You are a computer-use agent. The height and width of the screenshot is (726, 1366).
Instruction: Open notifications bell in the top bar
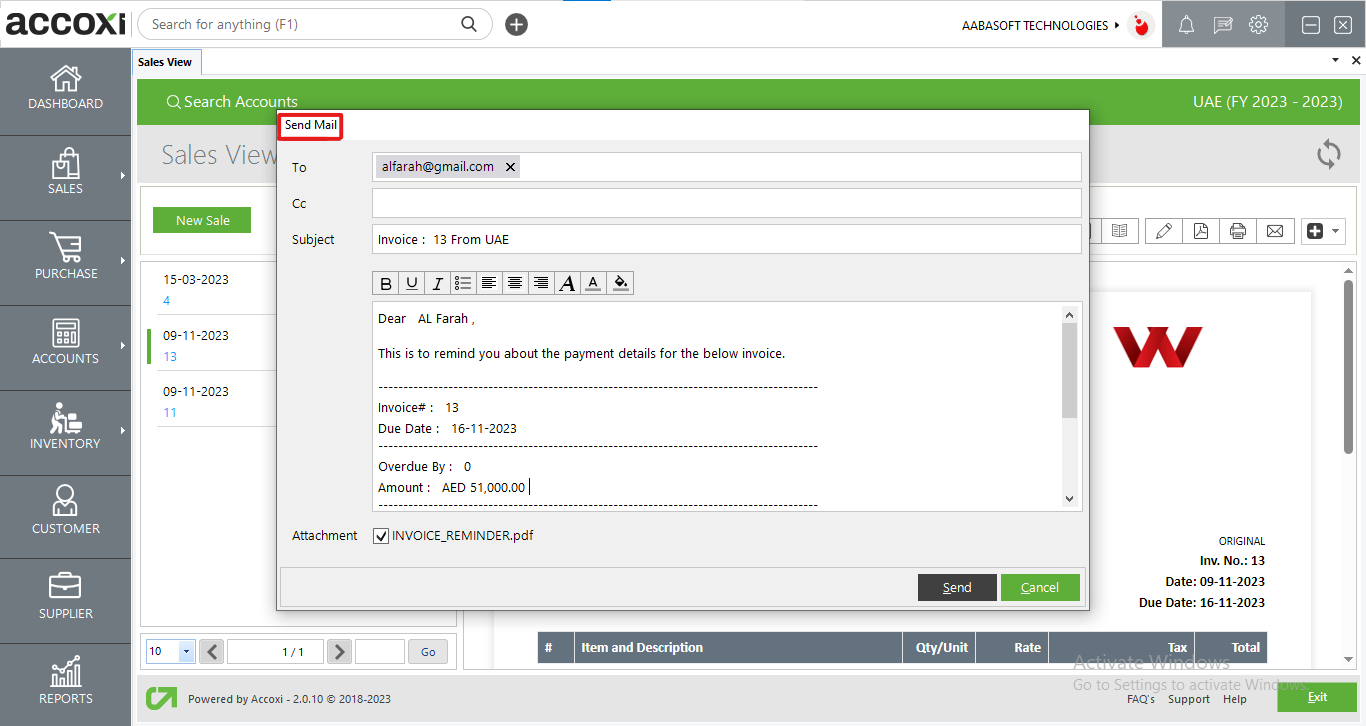1186,24
